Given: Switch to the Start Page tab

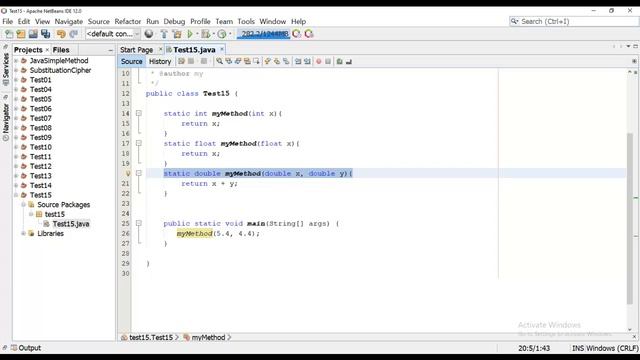Looking at the screenshot, I should (x=136, y=50).
